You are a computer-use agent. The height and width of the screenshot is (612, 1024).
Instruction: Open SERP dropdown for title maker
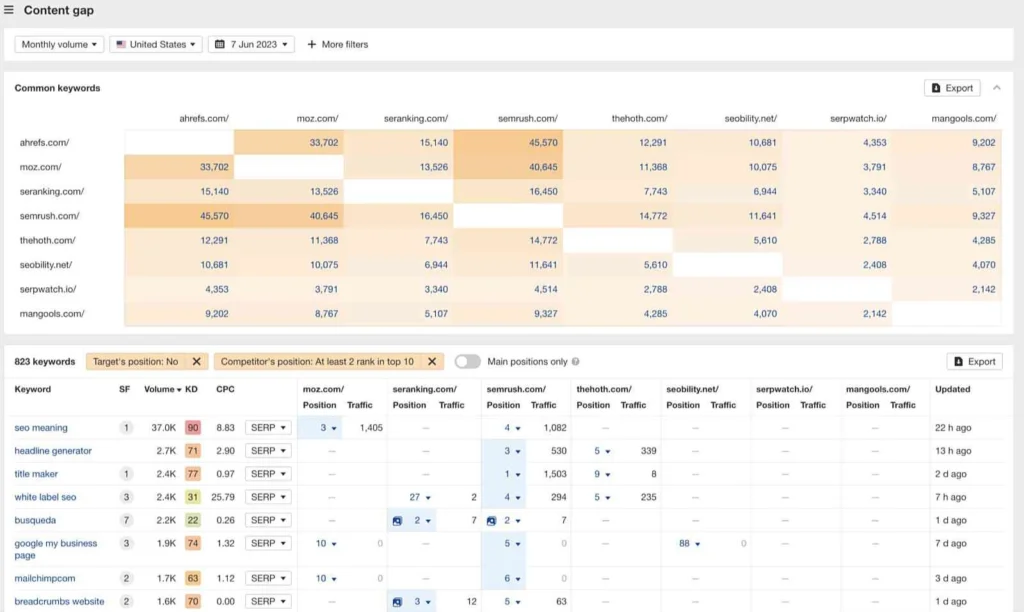point(268,474)
